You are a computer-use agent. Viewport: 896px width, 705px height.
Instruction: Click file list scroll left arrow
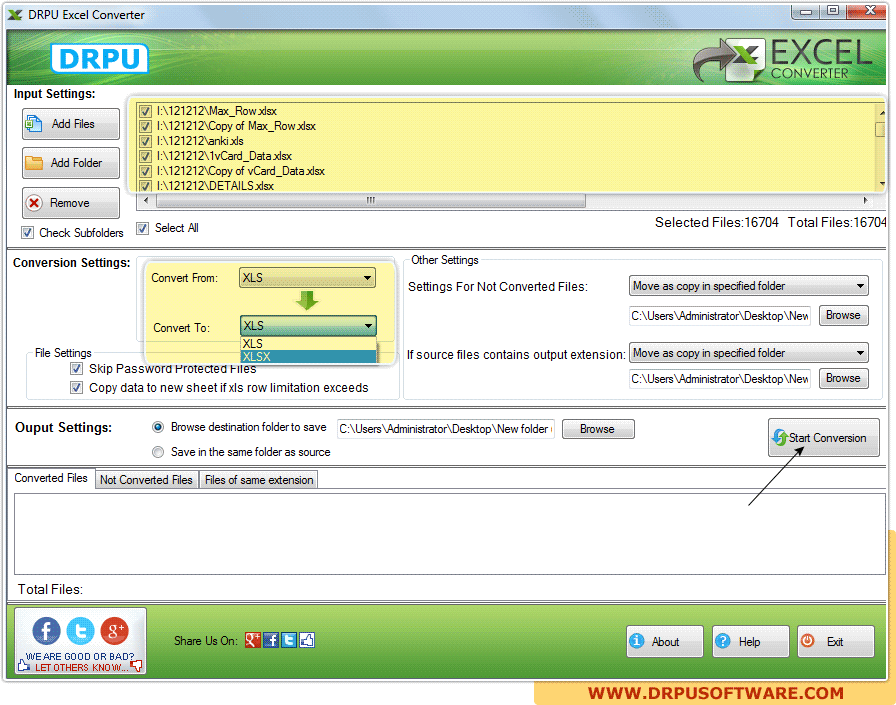point(146,201)
